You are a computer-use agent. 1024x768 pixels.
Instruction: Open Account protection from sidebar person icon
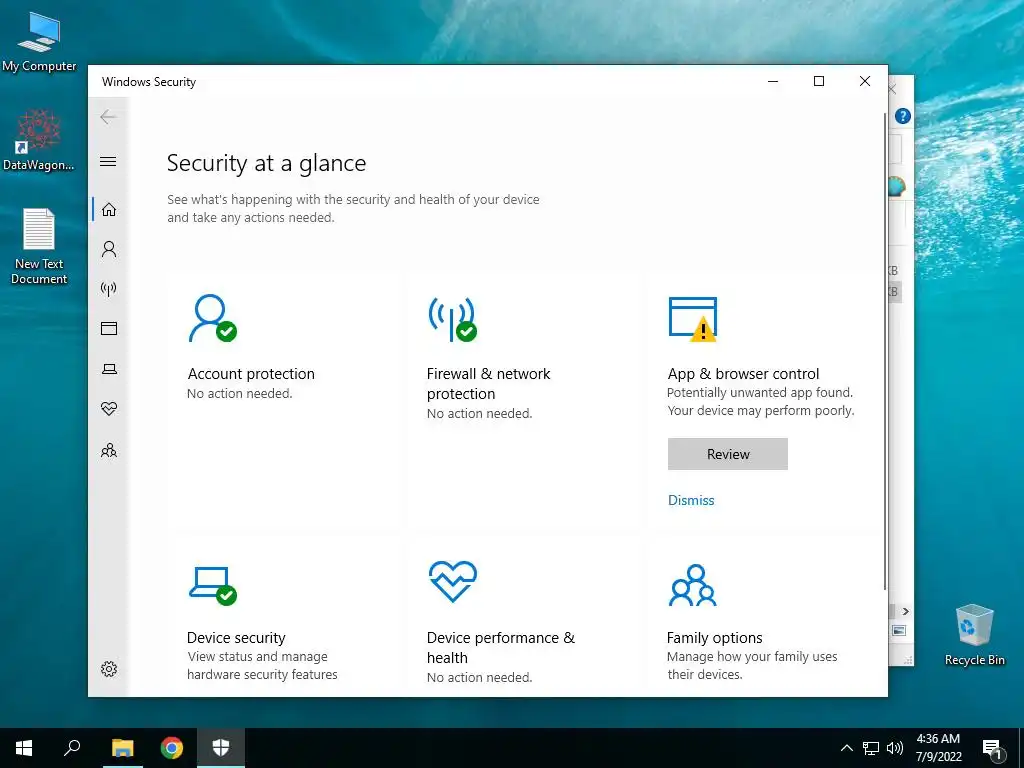point(109,249)
